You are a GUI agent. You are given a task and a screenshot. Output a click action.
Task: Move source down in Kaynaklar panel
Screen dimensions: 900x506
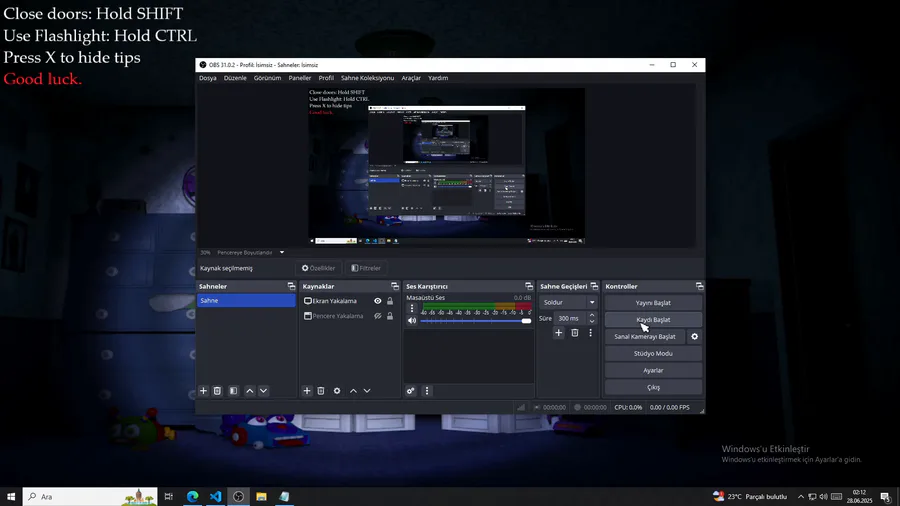click(x=367, y=391)
